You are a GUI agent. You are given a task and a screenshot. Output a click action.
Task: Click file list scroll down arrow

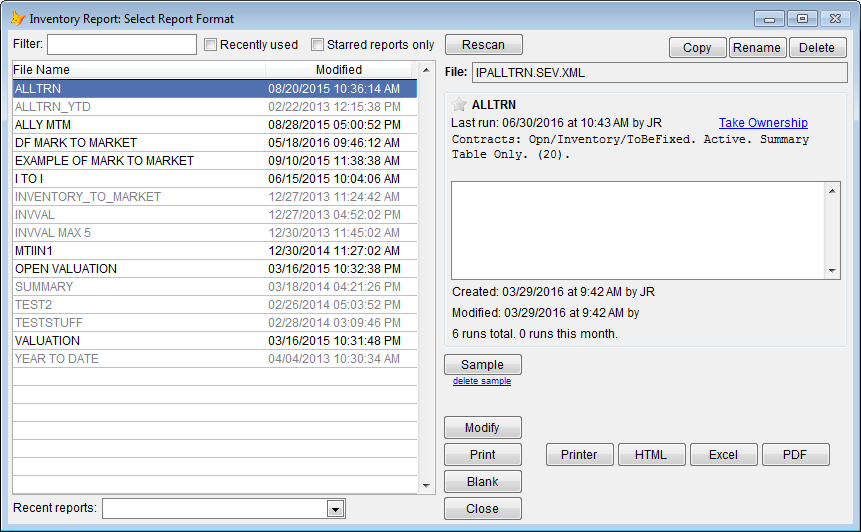click(426, 485)
